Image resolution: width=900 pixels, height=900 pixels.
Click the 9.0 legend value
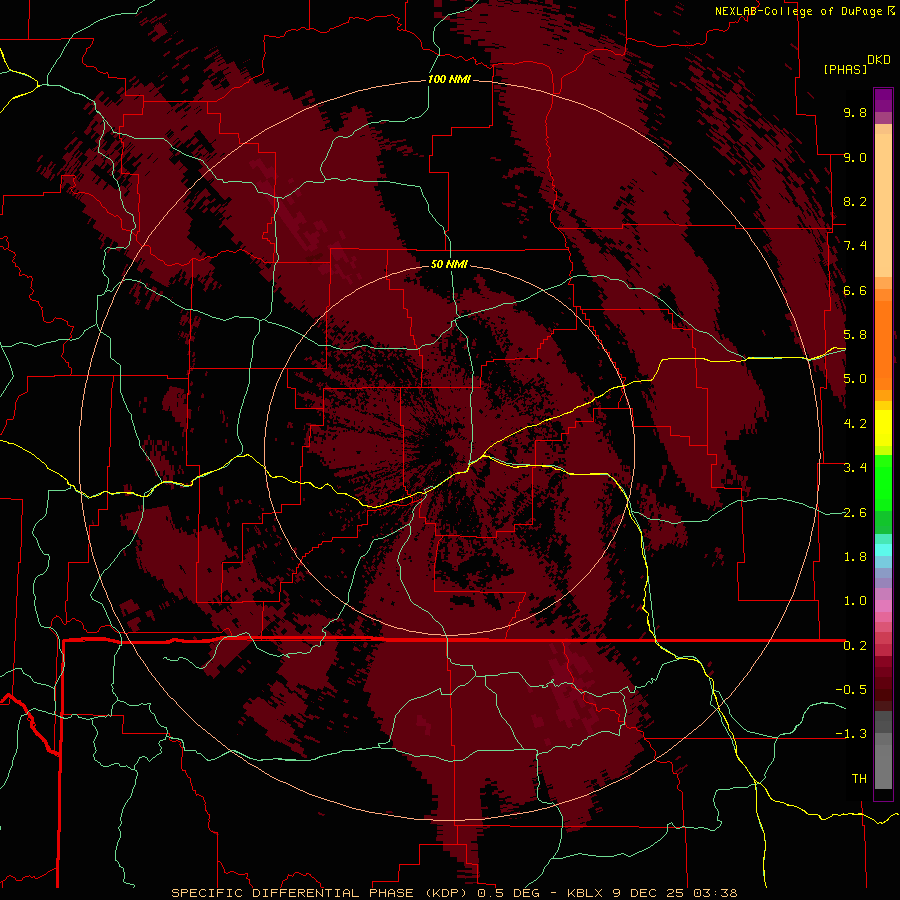point(855,157)
